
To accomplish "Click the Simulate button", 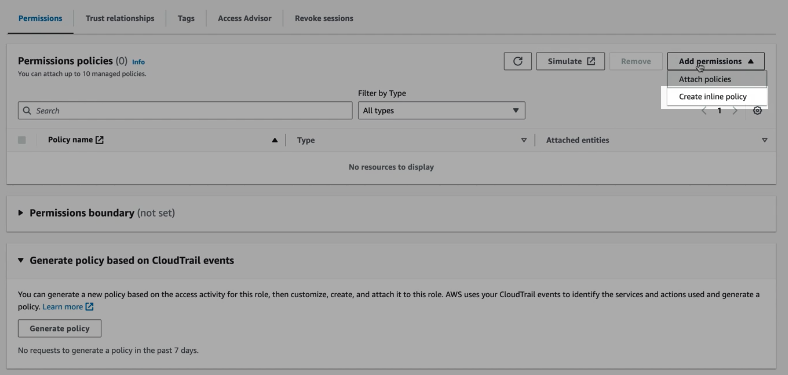I will click(x=570, y=61).
